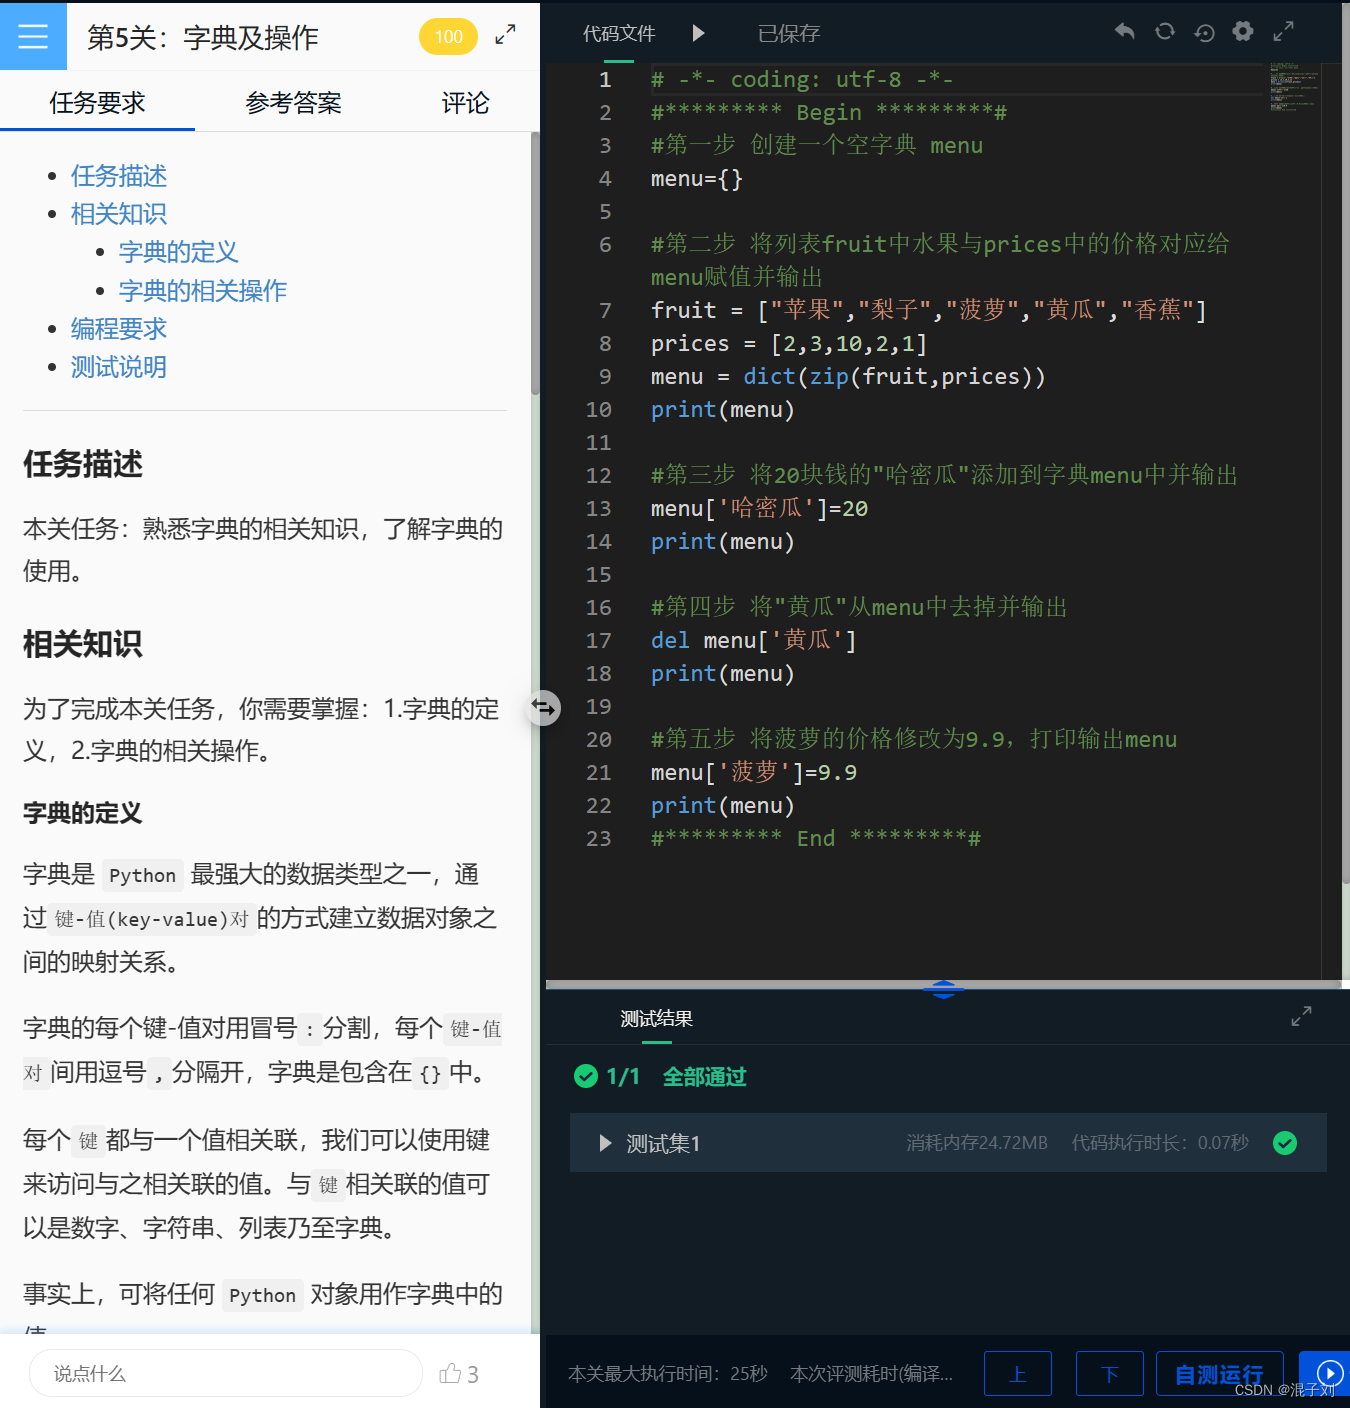Screen dimensions: 1350x1408
Task: Expand the editor using the diagonal arrows icon
Action: [x=1283, y=31]
